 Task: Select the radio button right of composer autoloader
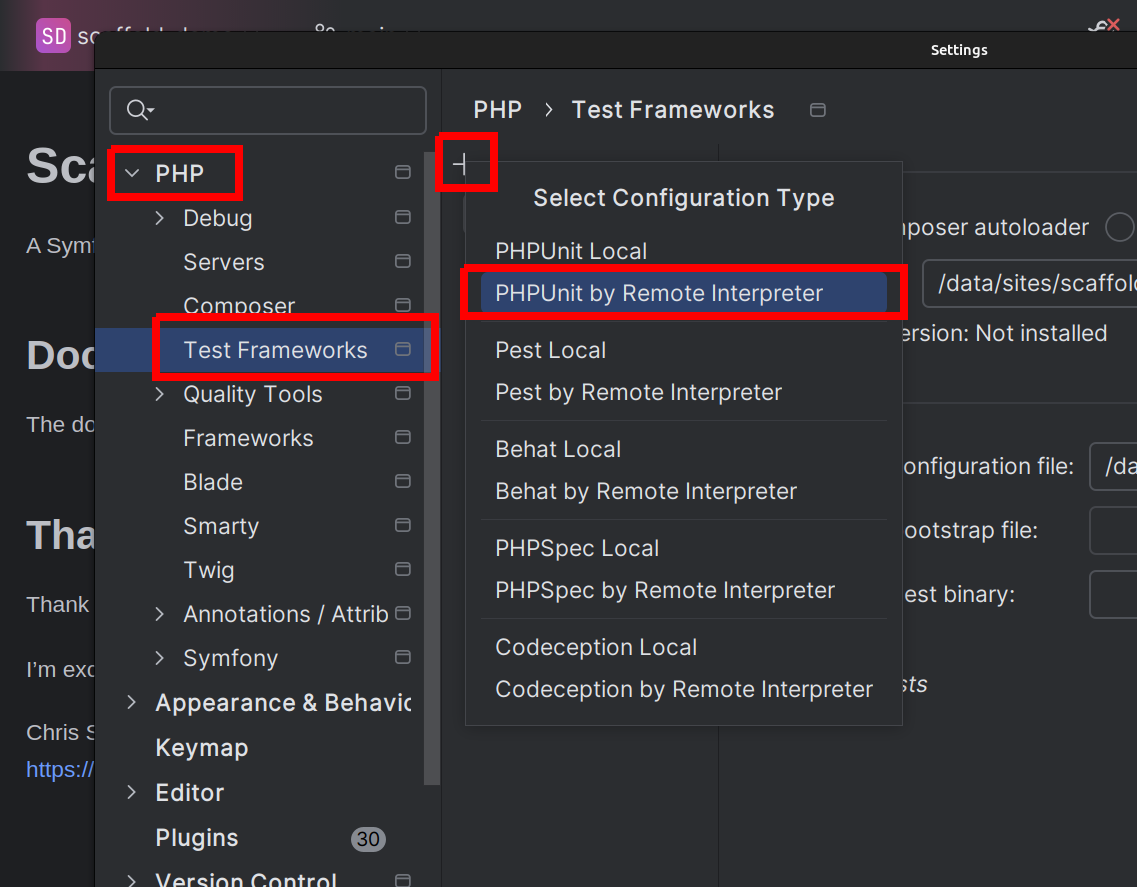[x=1119, y=228]
